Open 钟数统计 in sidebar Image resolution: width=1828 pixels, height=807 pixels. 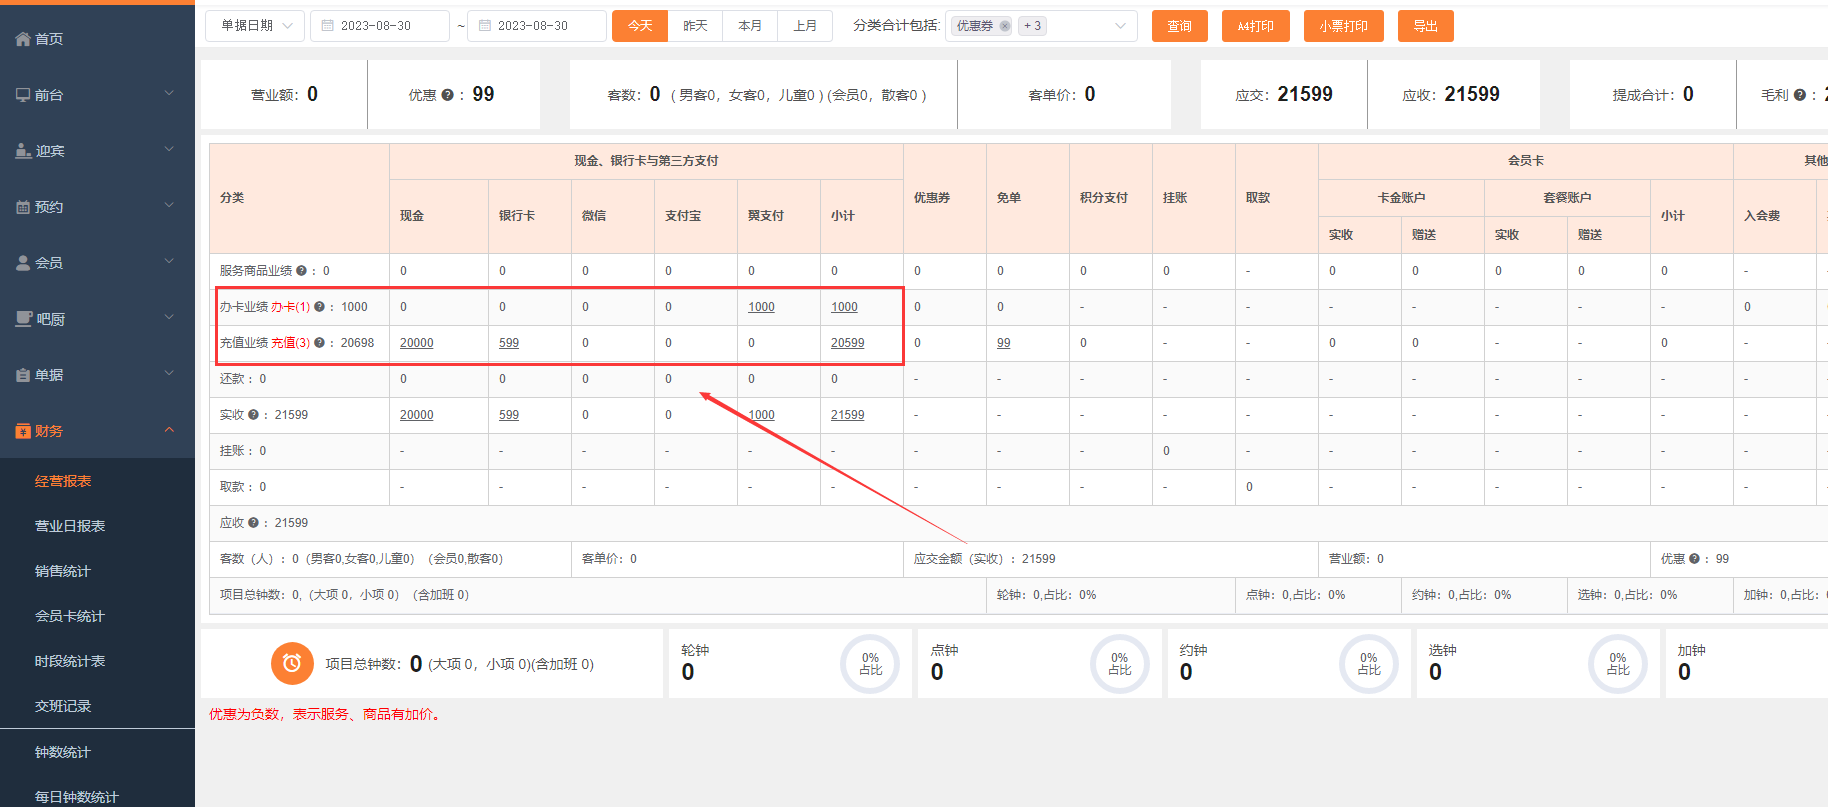point(63,752)
